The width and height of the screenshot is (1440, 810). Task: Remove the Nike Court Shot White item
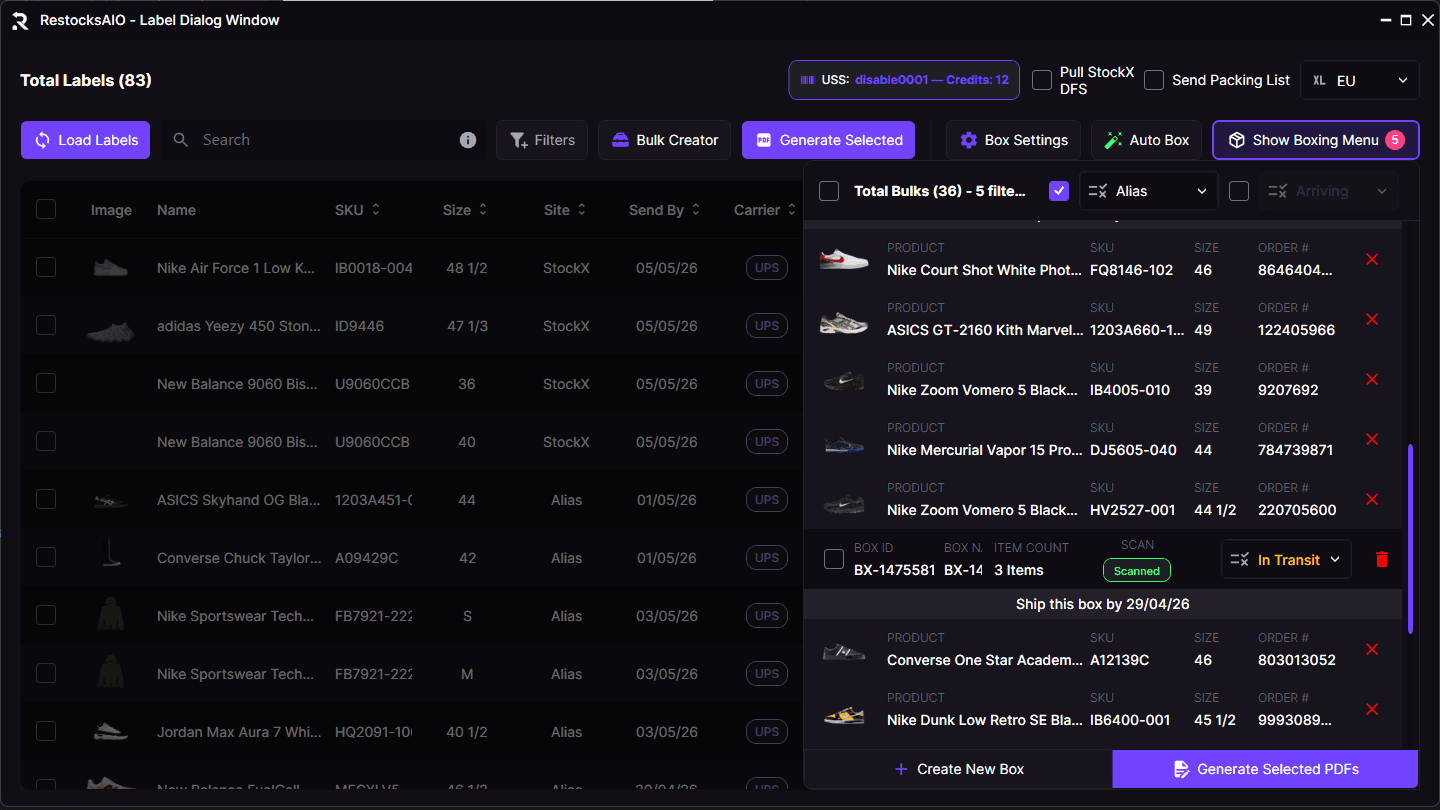1372,260
